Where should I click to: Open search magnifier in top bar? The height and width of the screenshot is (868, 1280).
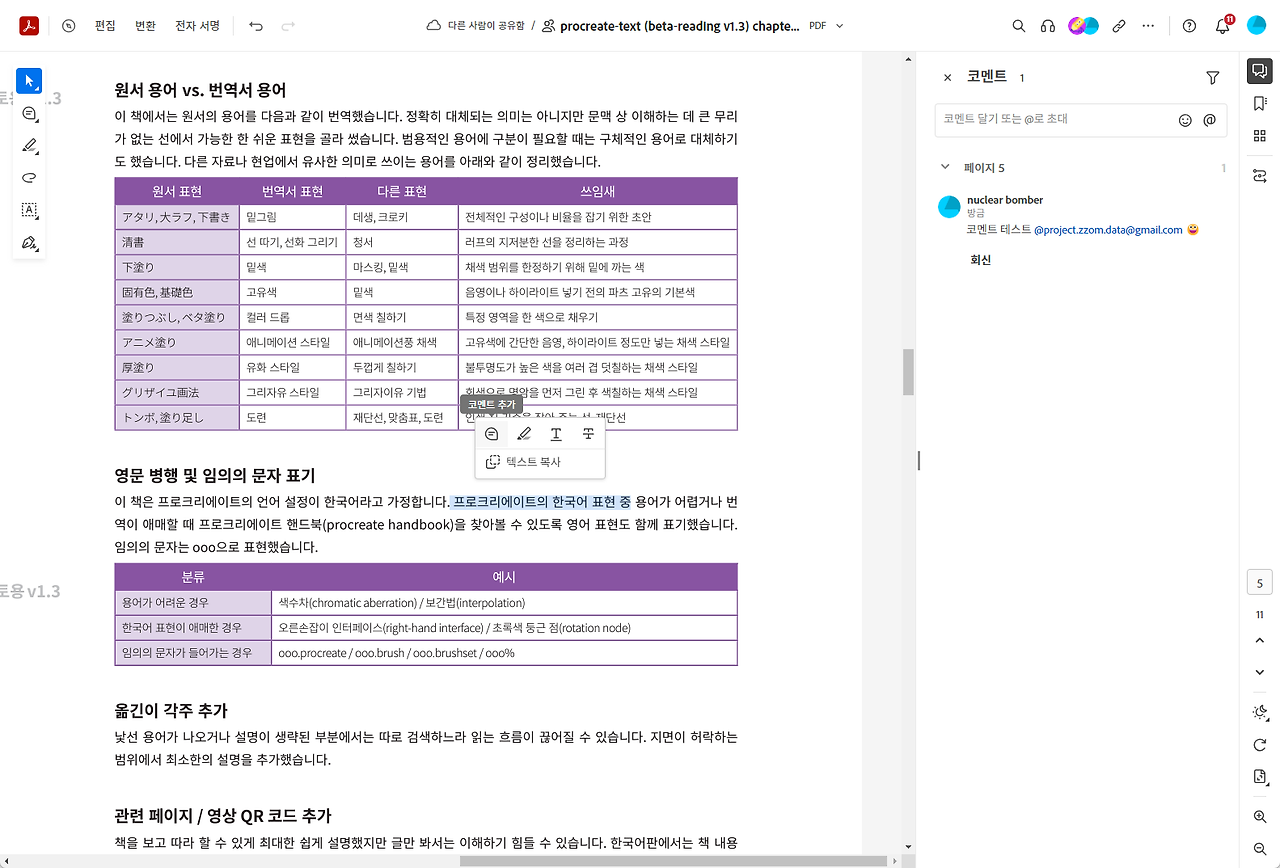(1019, 26)
